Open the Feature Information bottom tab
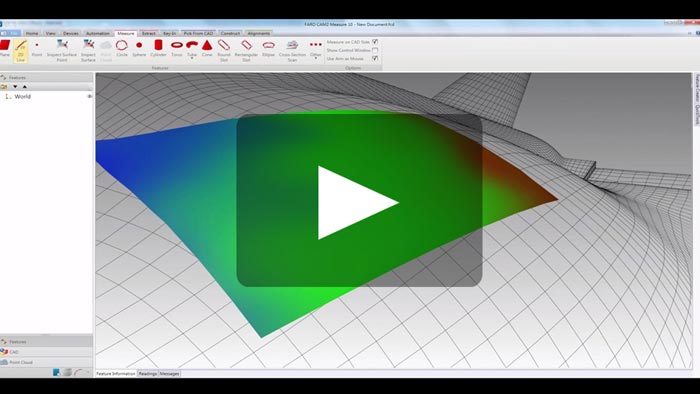The image size is (700, 394). (x=116, y=373)
